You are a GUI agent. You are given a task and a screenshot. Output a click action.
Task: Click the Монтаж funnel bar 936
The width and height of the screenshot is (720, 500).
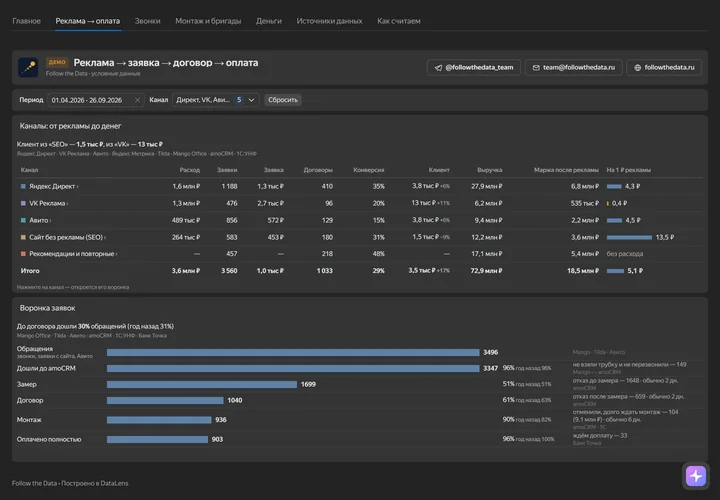point(159,420)
